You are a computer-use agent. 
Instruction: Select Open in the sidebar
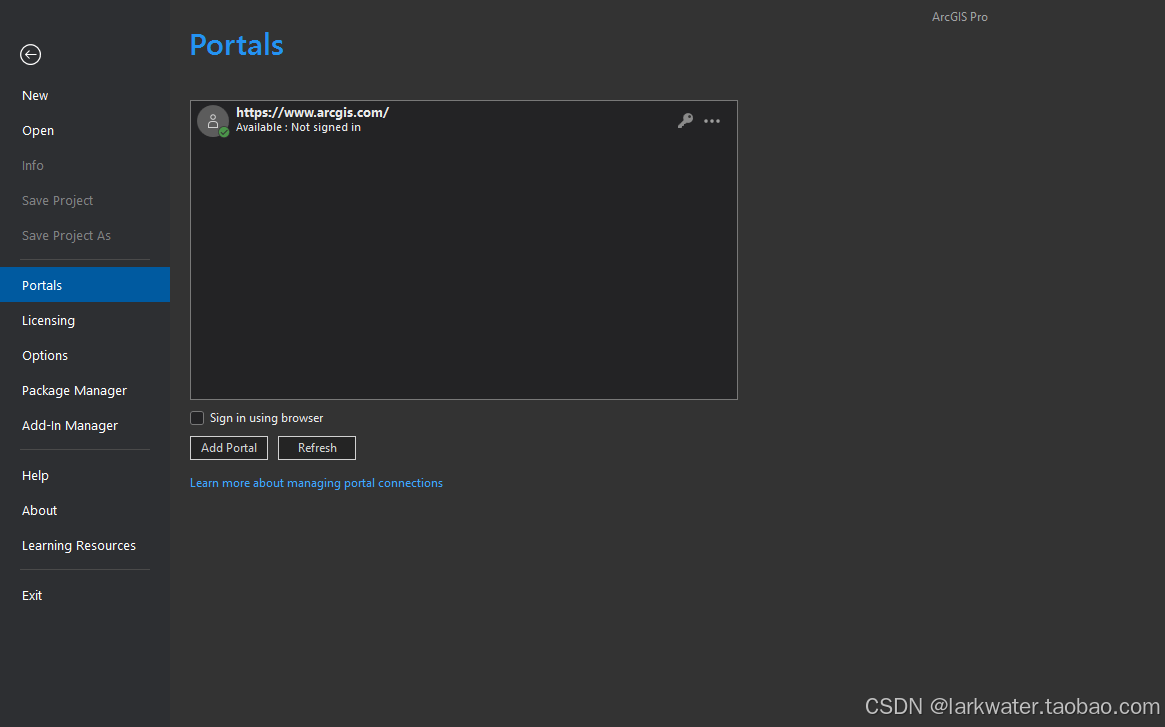click(x=85, y=130)
